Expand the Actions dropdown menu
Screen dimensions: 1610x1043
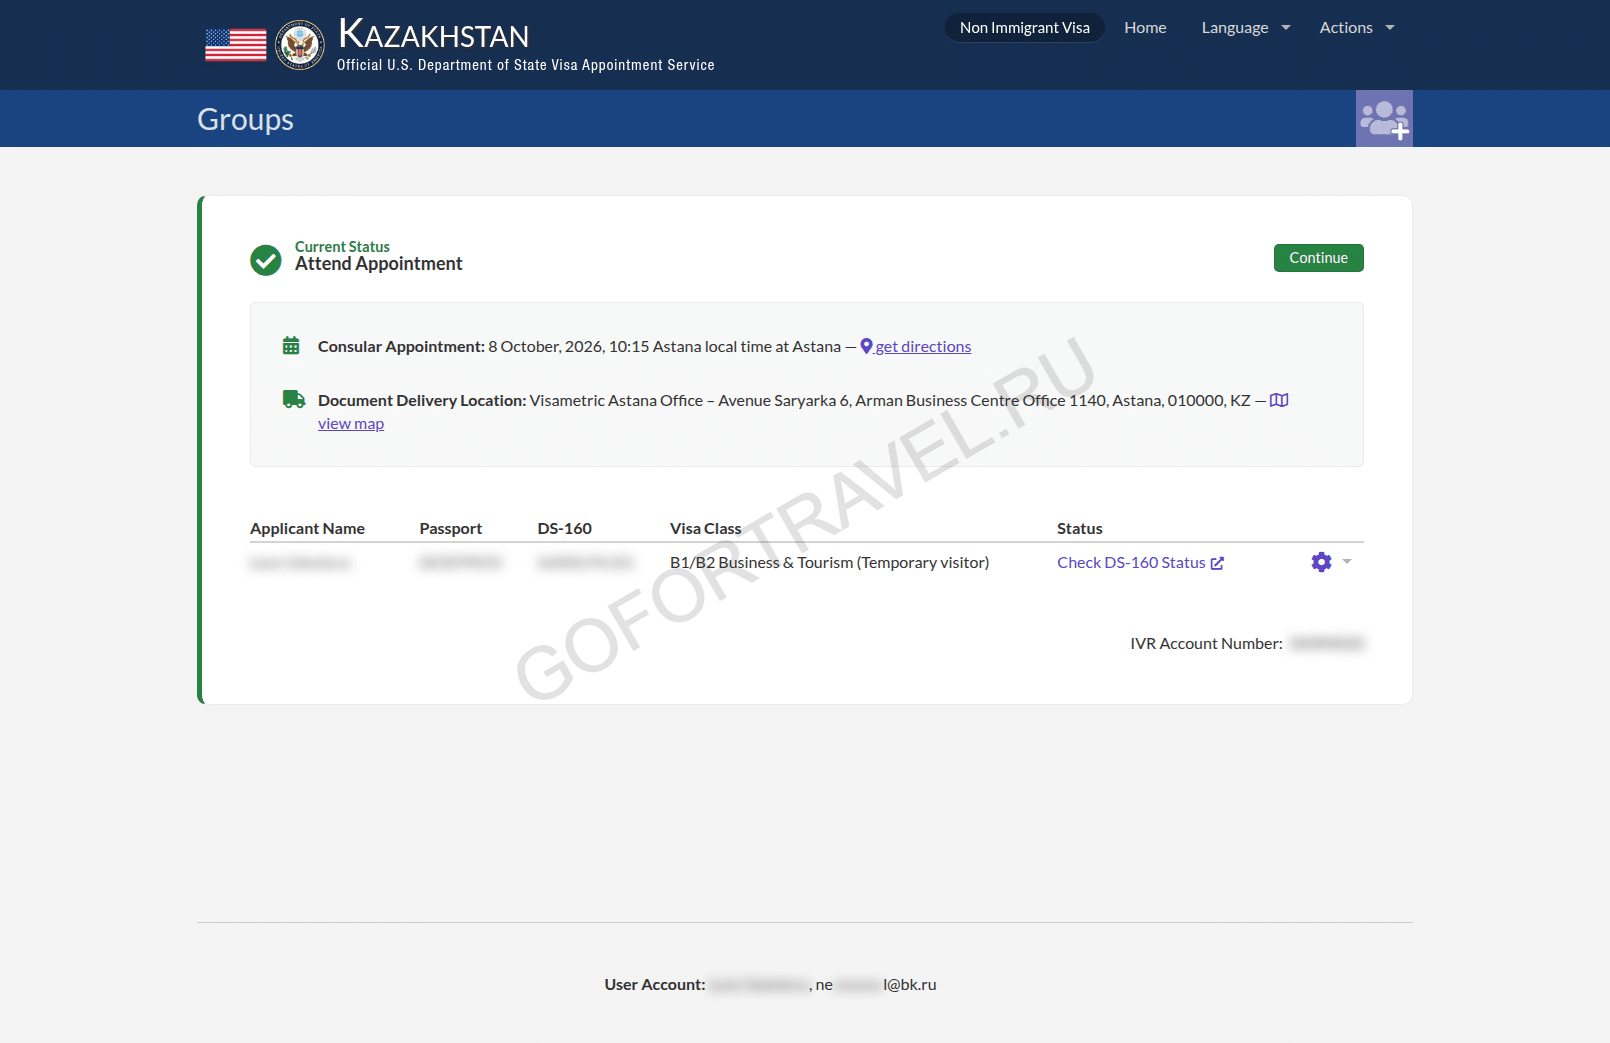(x=1357, y=28)
